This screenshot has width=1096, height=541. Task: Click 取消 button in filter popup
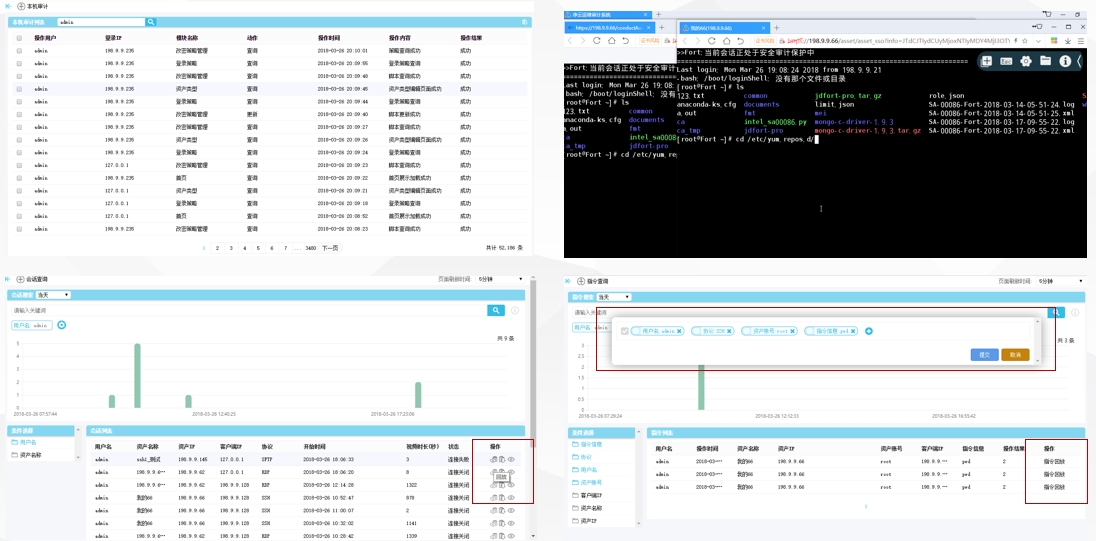[x=1015, y=354]
